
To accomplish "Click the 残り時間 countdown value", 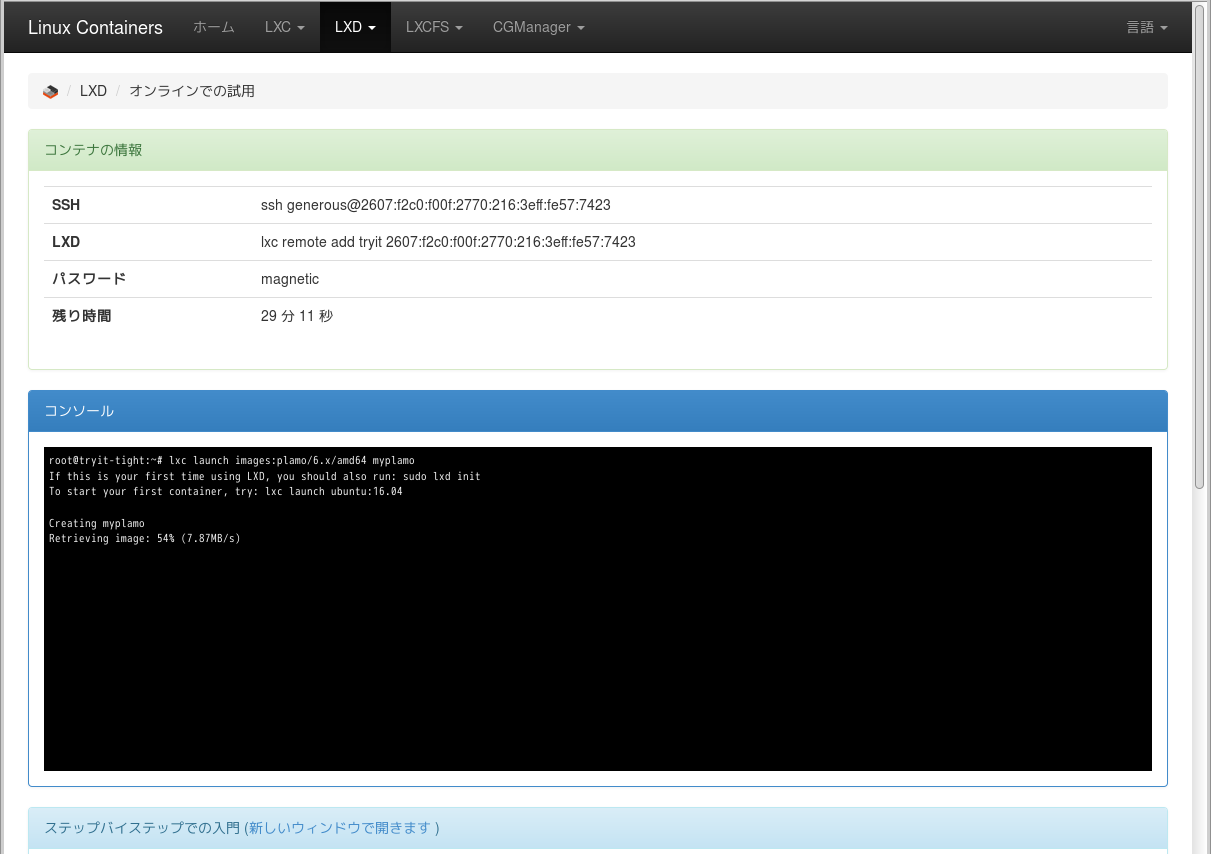I will pos(296,315).
